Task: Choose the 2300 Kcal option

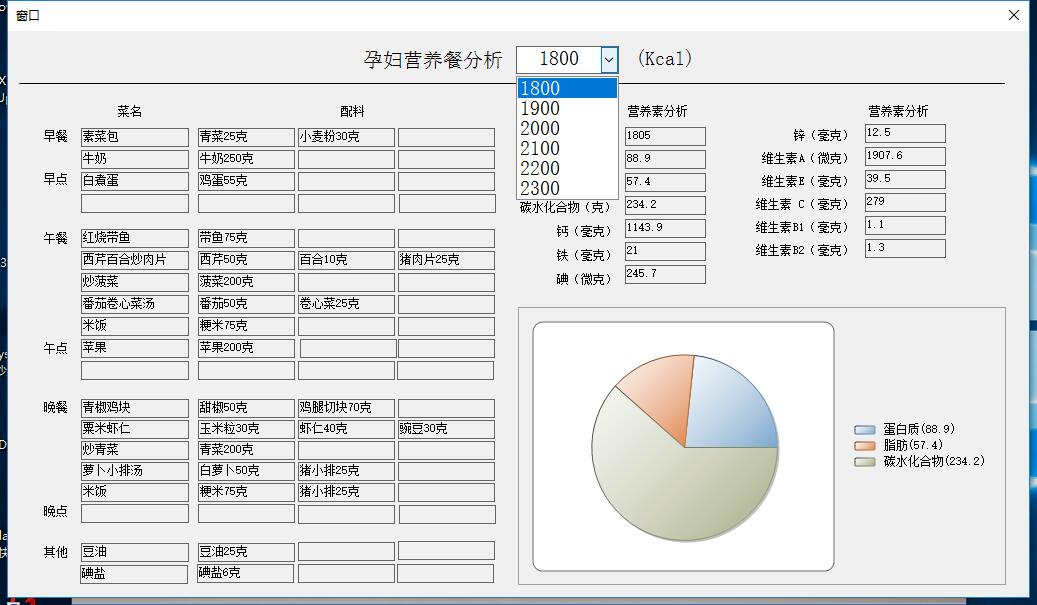Action: point(567,188)
